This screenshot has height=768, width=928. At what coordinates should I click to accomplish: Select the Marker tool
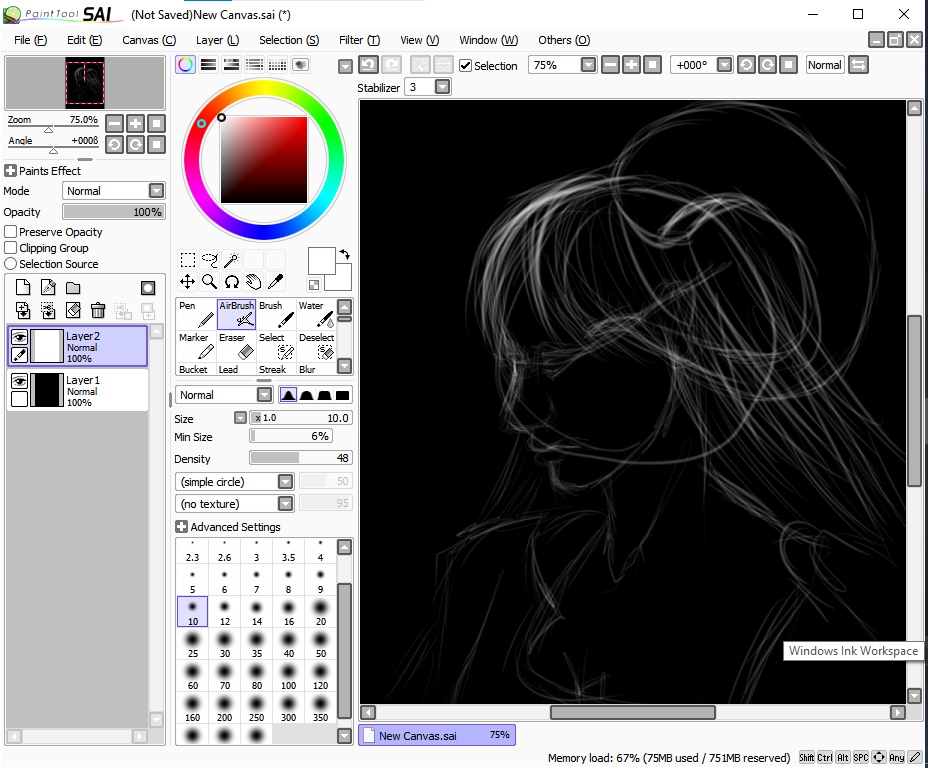[x=196, y=346]
